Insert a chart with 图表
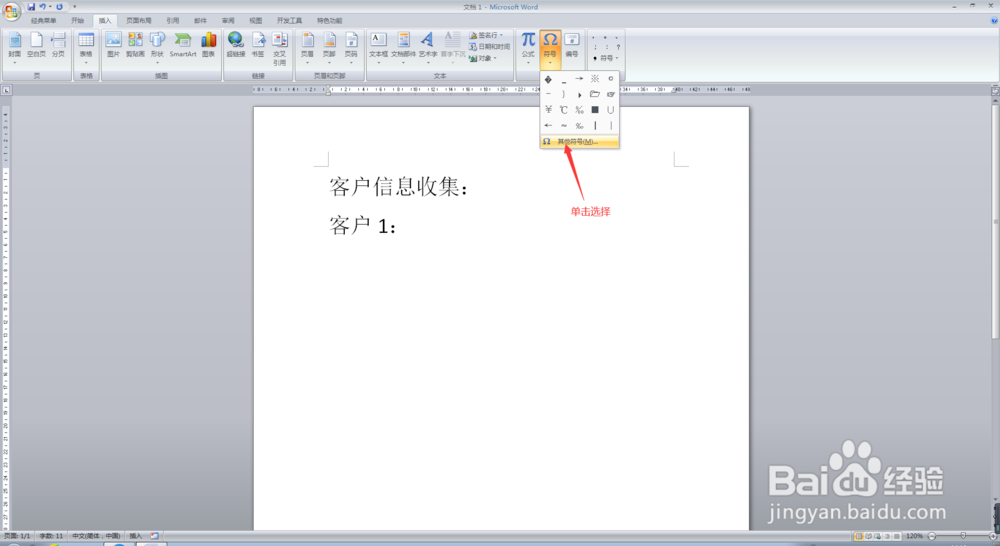 tap(209, 45)
